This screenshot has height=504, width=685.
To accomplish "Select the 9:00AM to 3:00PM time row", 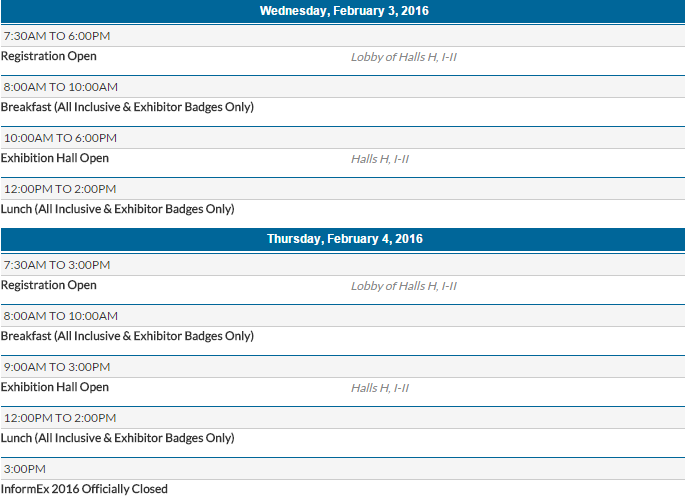I will coord(57,367).
